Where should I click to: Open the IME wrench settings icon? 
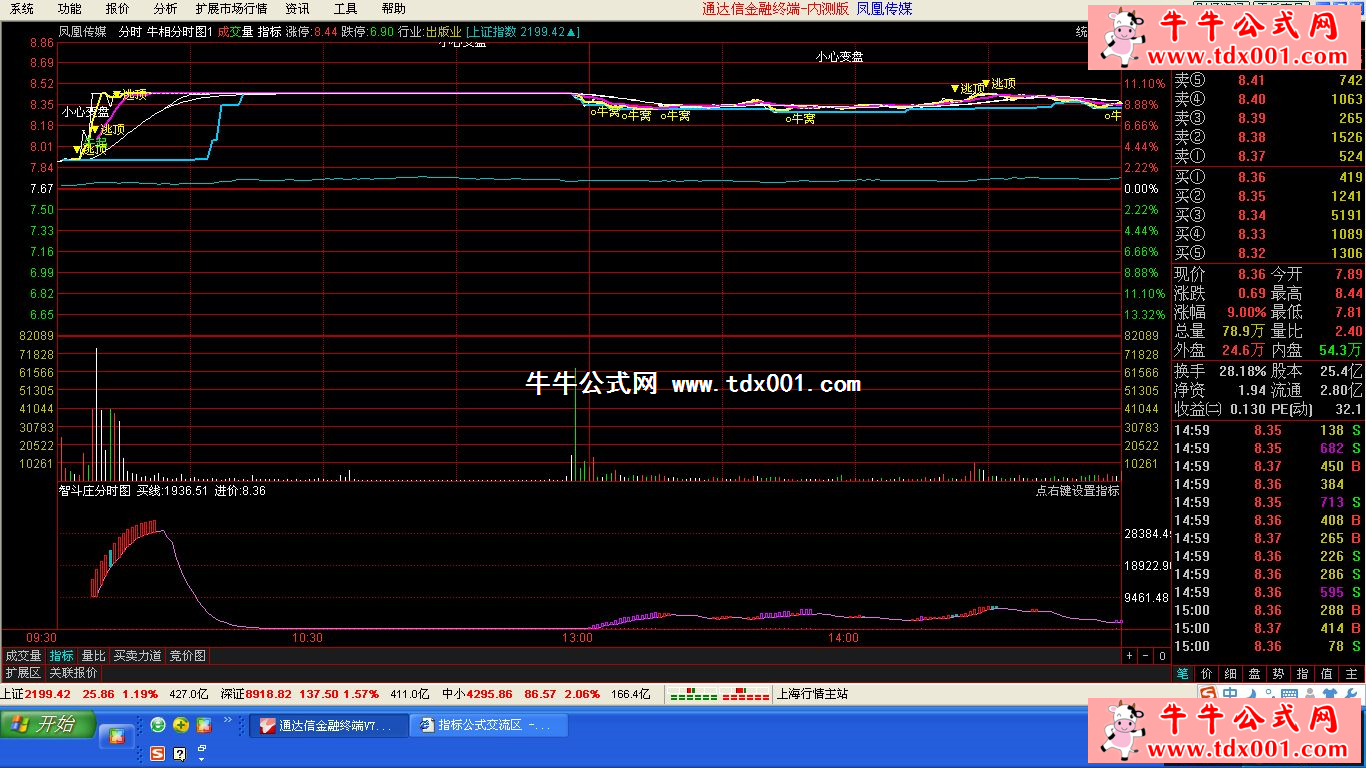tap(1351, 694)
